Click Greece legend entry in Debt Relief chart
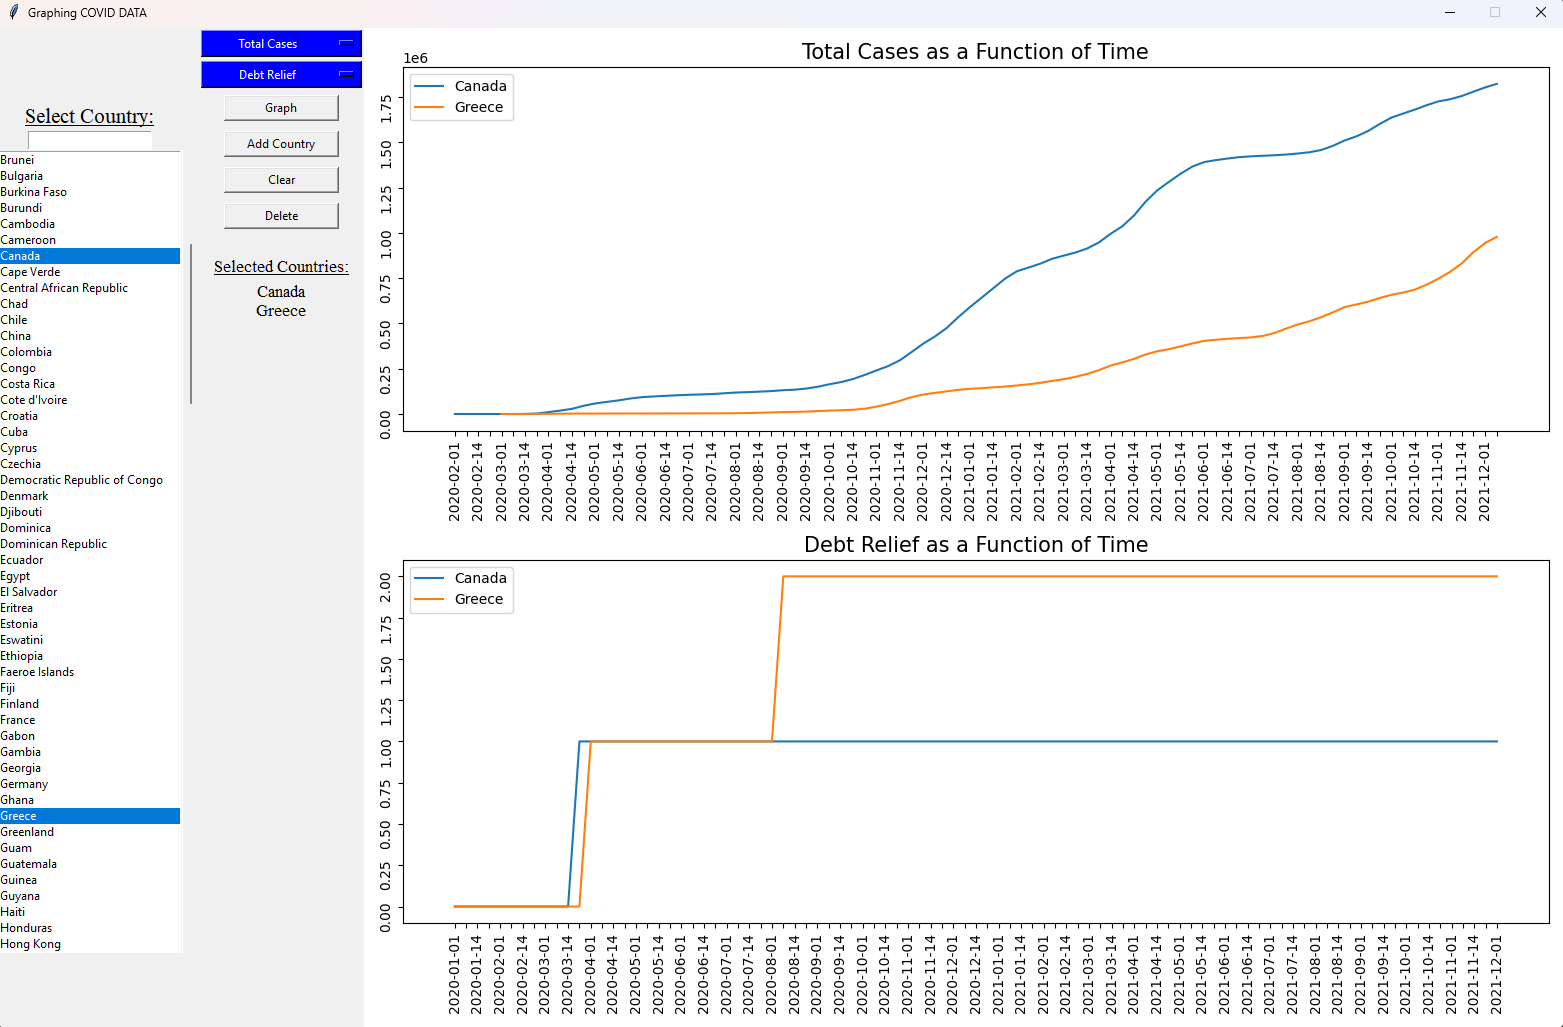This screenshot has height=1027, width=1563. 478,599
